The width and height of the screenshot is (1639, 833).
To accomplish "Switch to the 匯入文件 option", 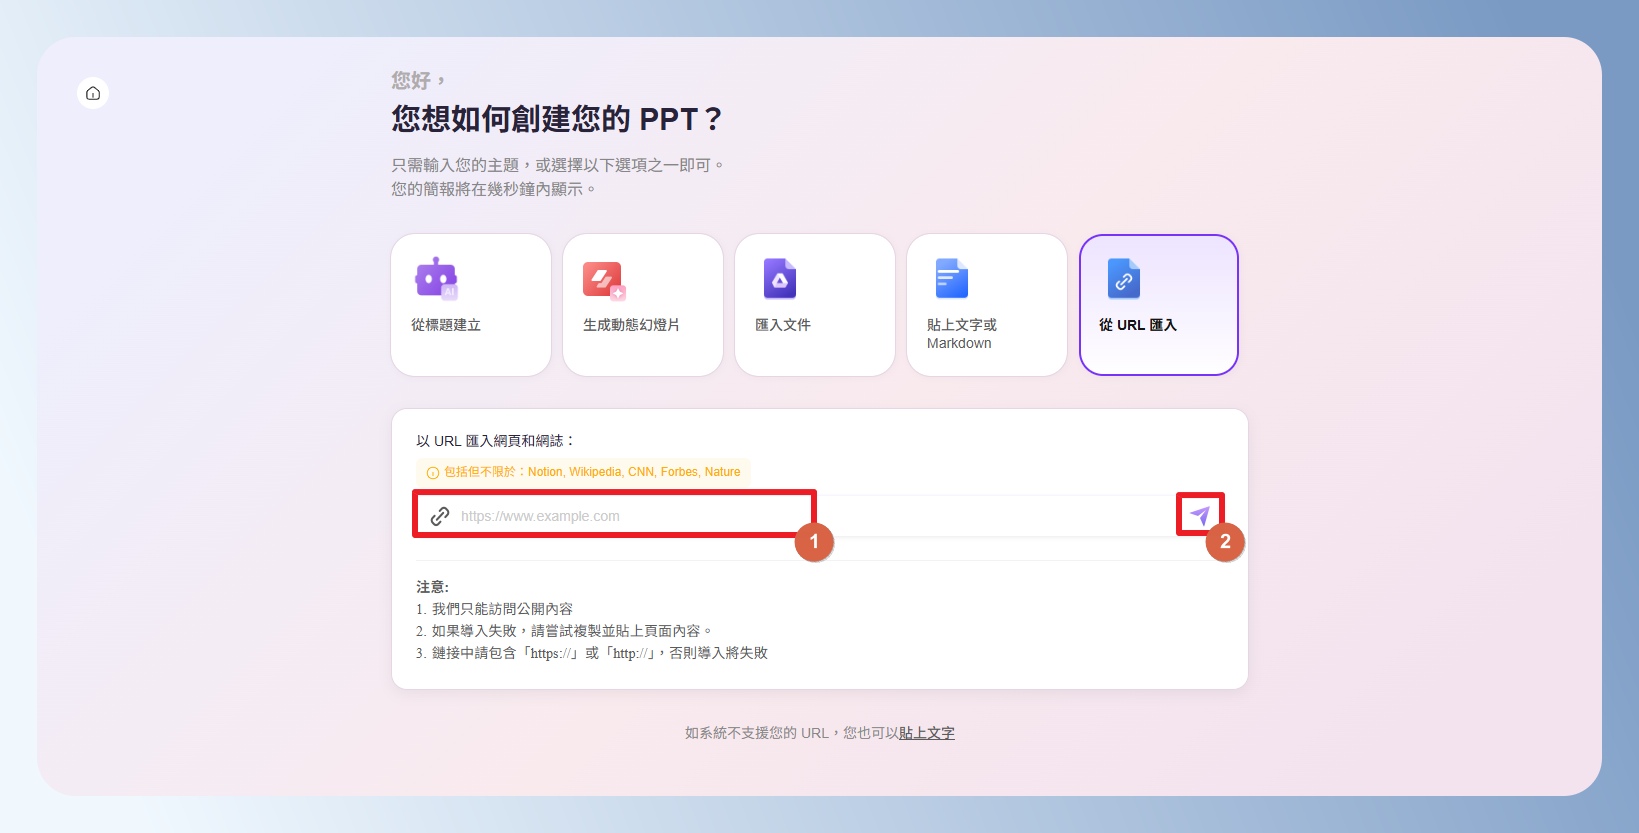I will pyautogui.click(x=815, y=305).
